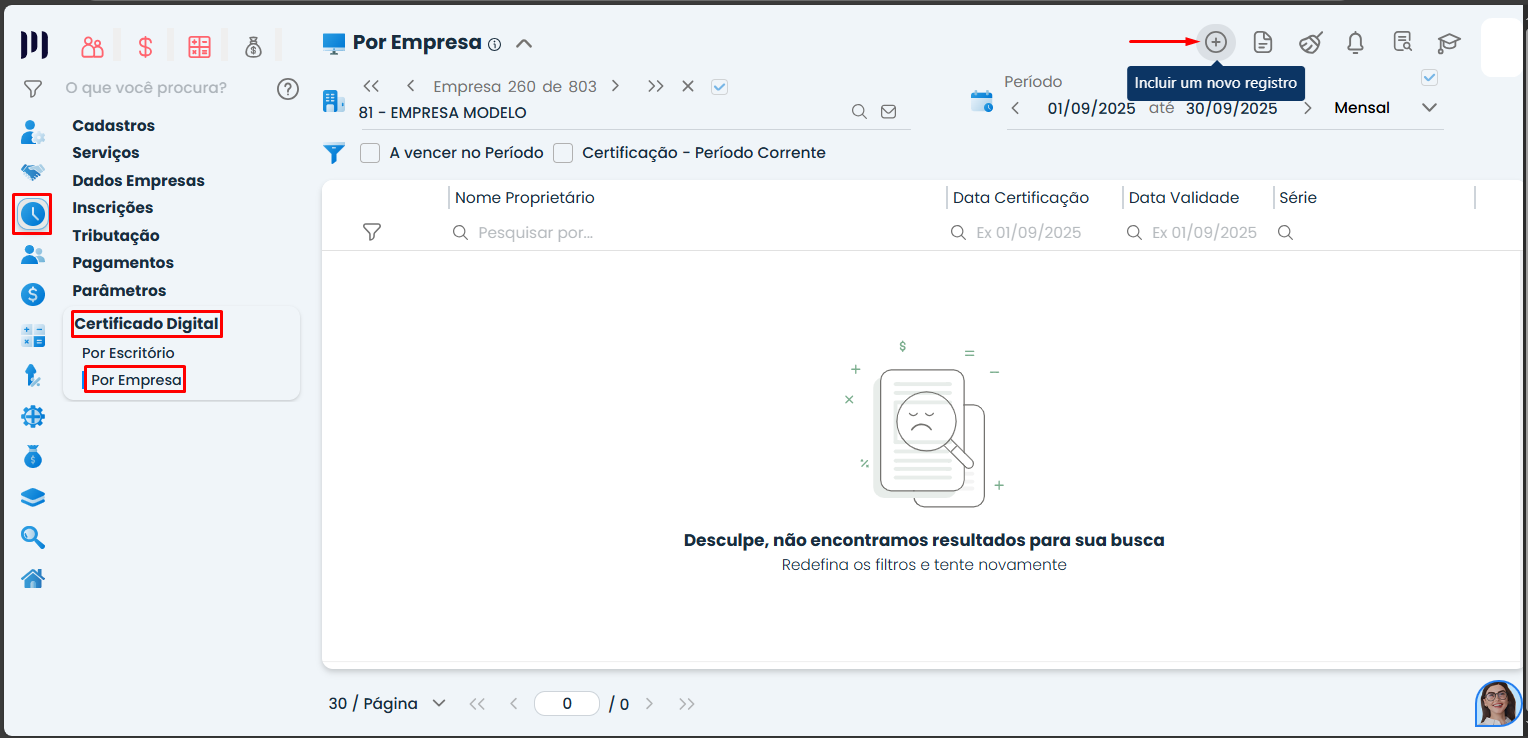The height and width of the screenshot is (738, 1528).
Task: Click the money bag icon in top module bar
Action: (x=253, y=46)
